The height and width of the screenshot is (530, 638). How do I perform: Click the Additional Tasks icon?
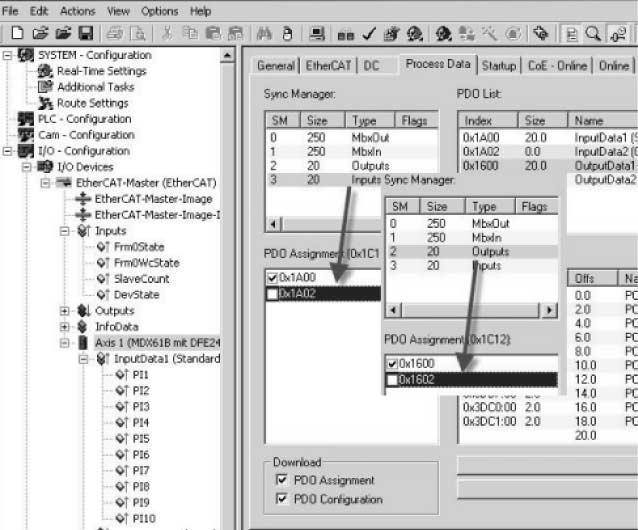(45, 87)
